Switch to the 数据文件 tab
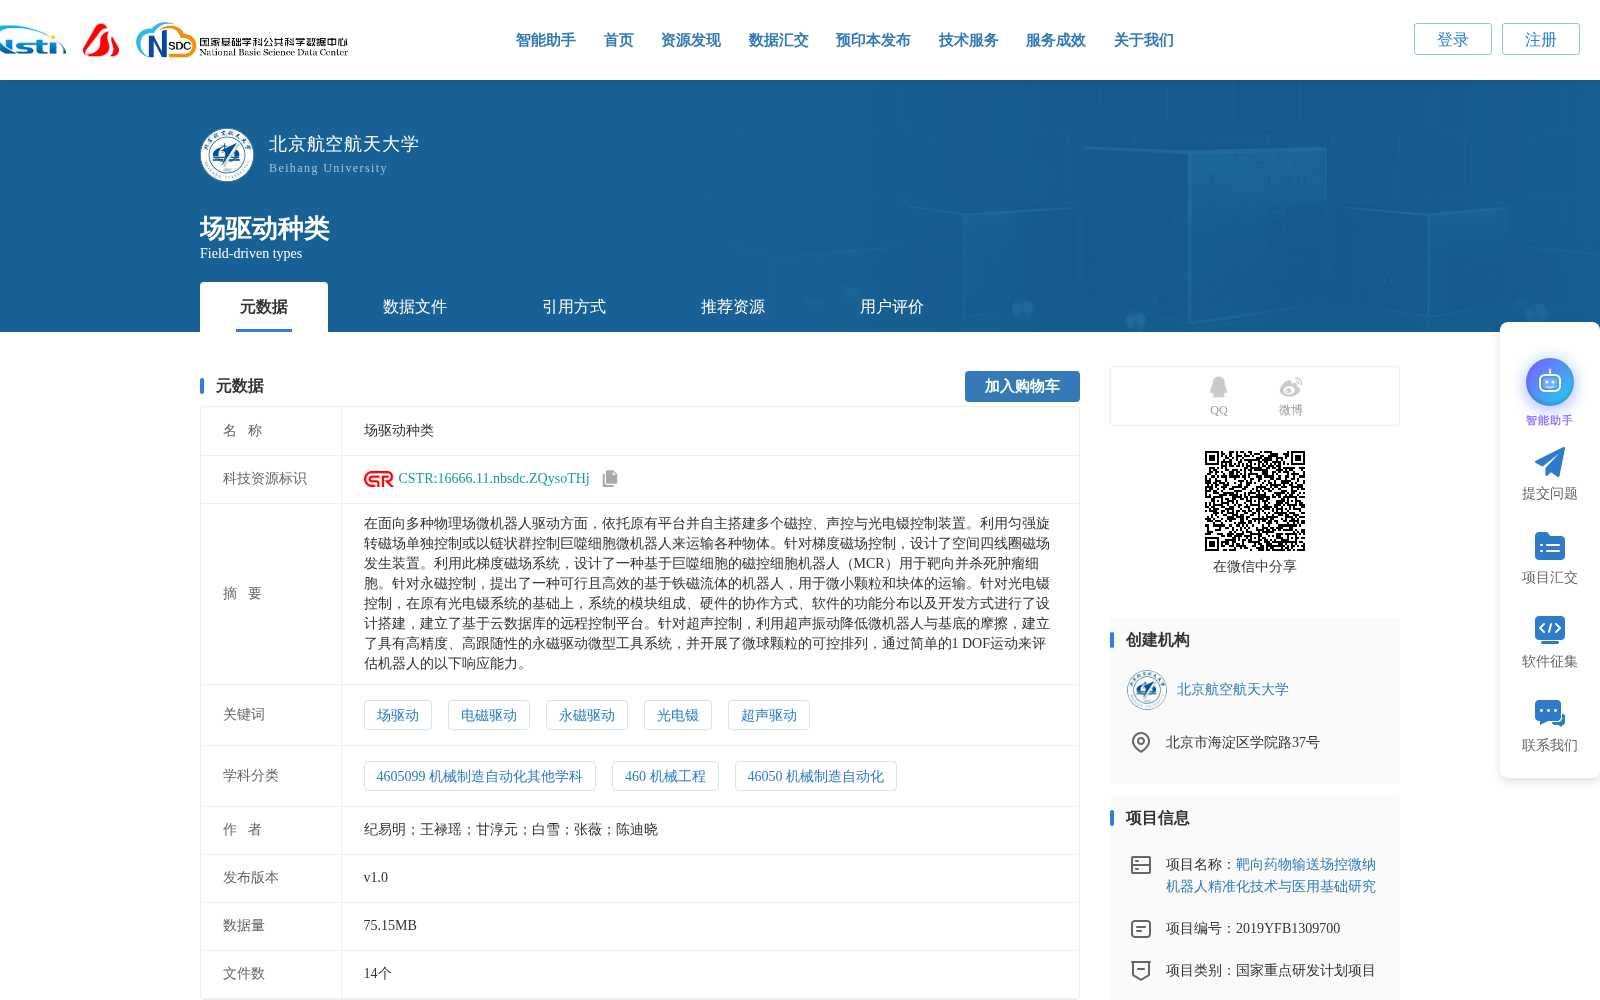This screenshot has height=1000, width=1600. pyautogui.click(x=415, y=307)
